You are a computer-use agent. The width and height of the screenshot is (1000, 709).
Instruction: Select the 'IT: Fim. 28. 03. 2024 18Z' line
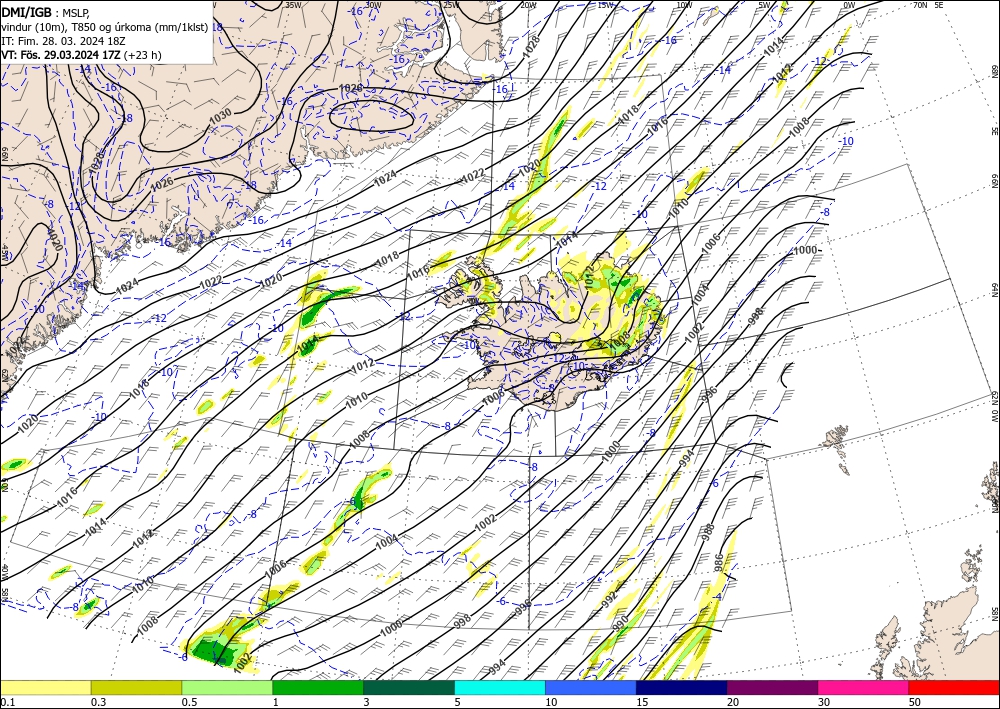(61, 41)
